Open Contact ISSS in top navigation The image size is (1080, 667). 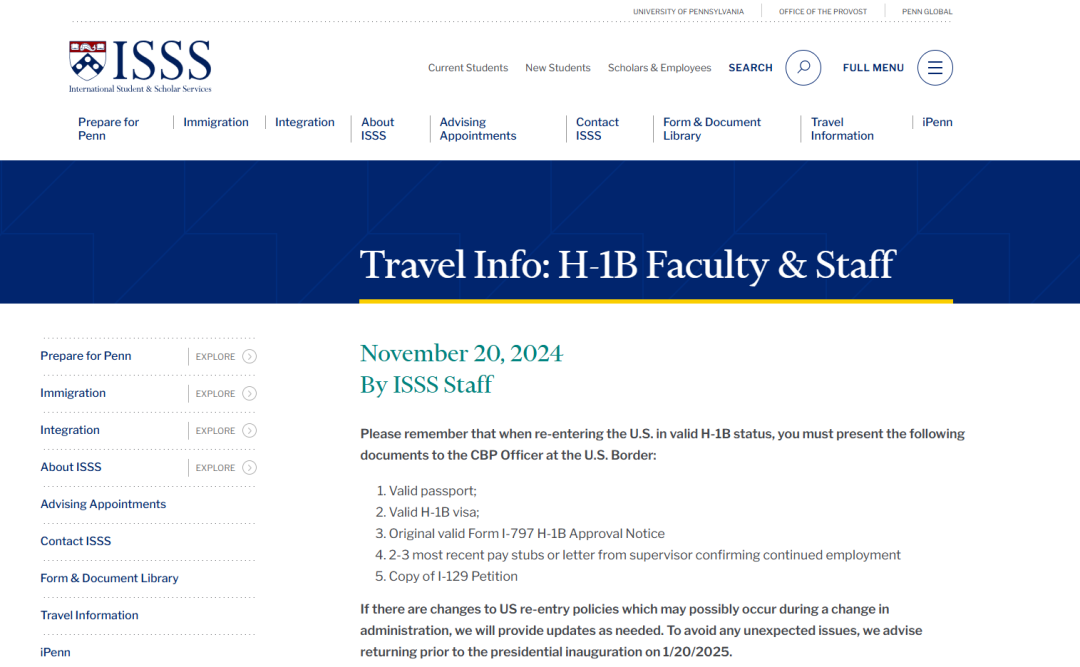pyautogui.click(x=597, y=129)
